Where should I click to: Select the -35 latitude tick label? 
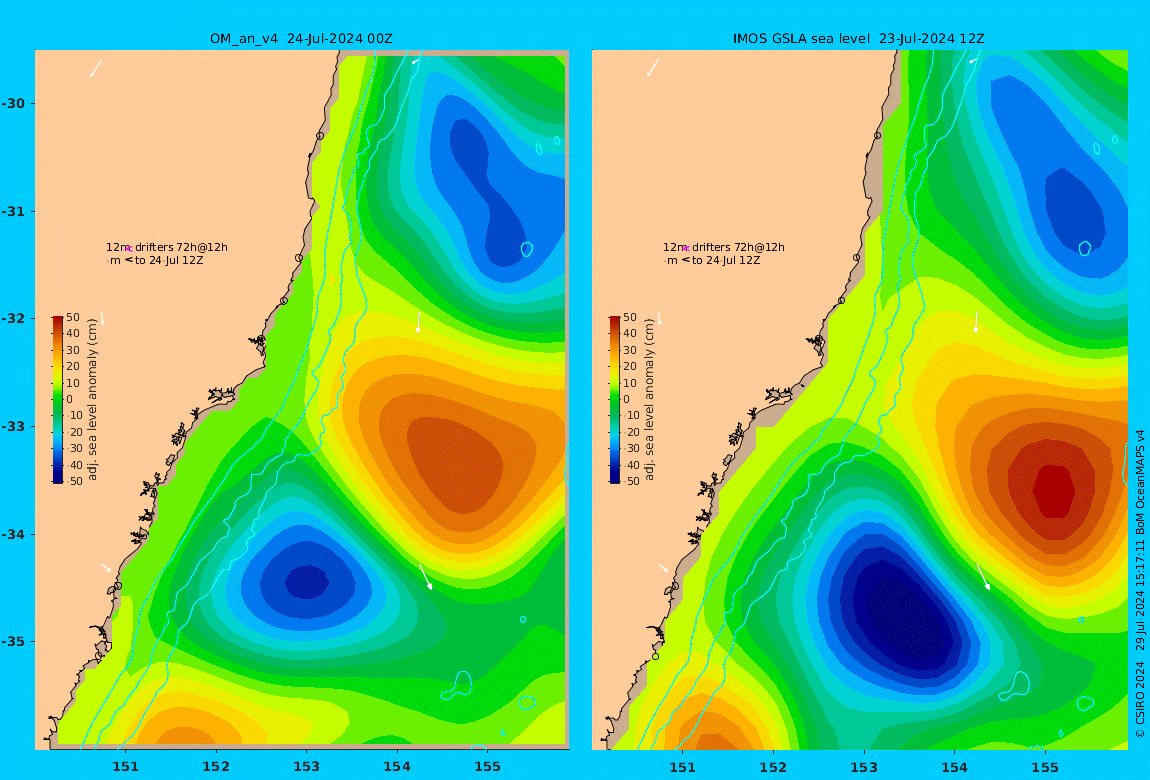coord(12,641)
